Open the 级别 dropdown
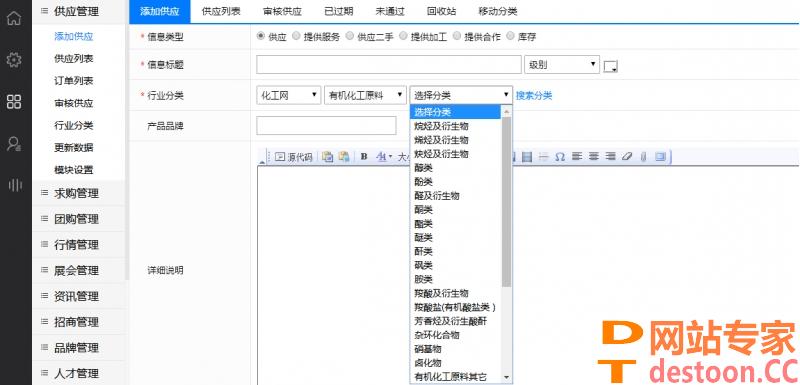 [x=562, y=65]
